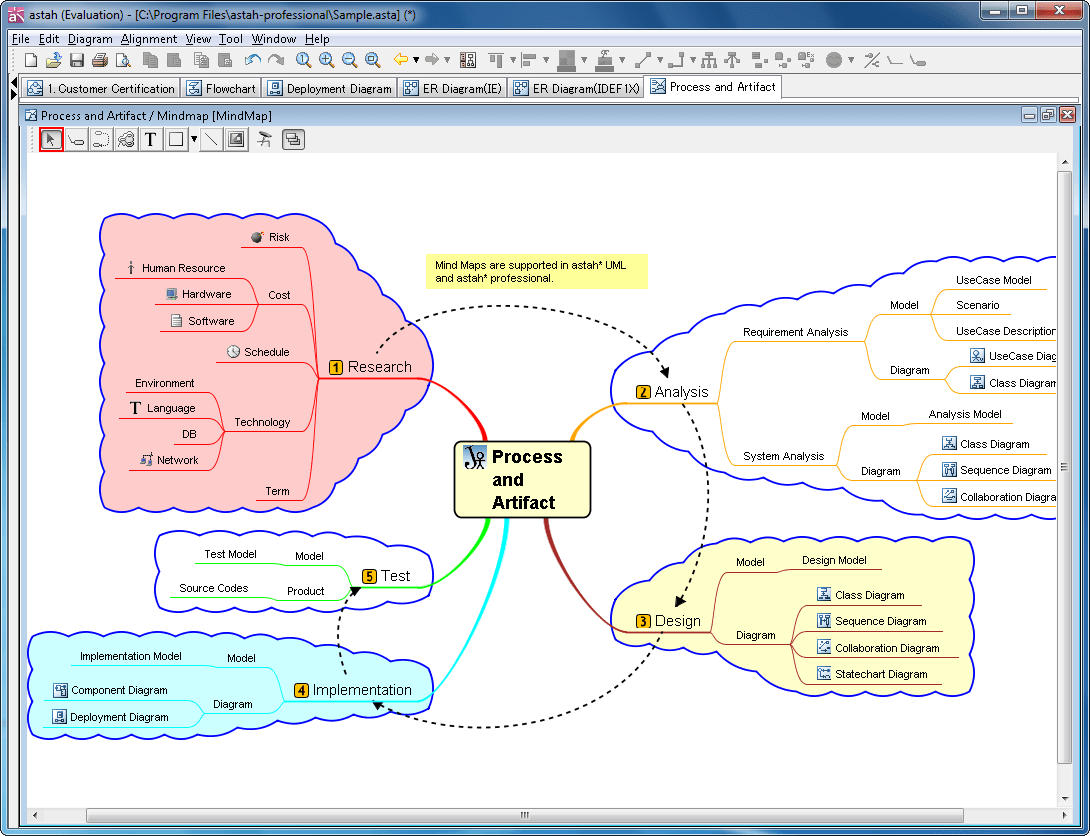
Task: Click the Undo arrow icon
Action: [253, 60]
